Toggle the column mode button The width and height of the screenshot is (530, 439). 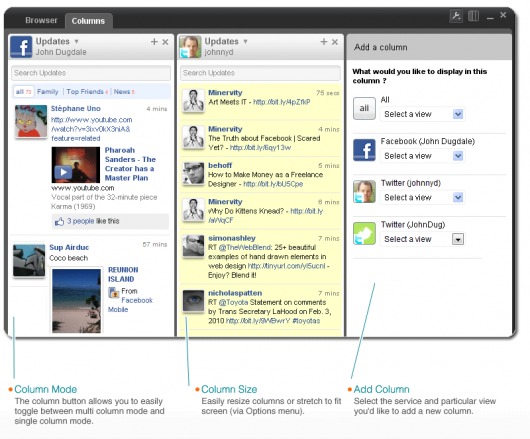pos(473,16)
